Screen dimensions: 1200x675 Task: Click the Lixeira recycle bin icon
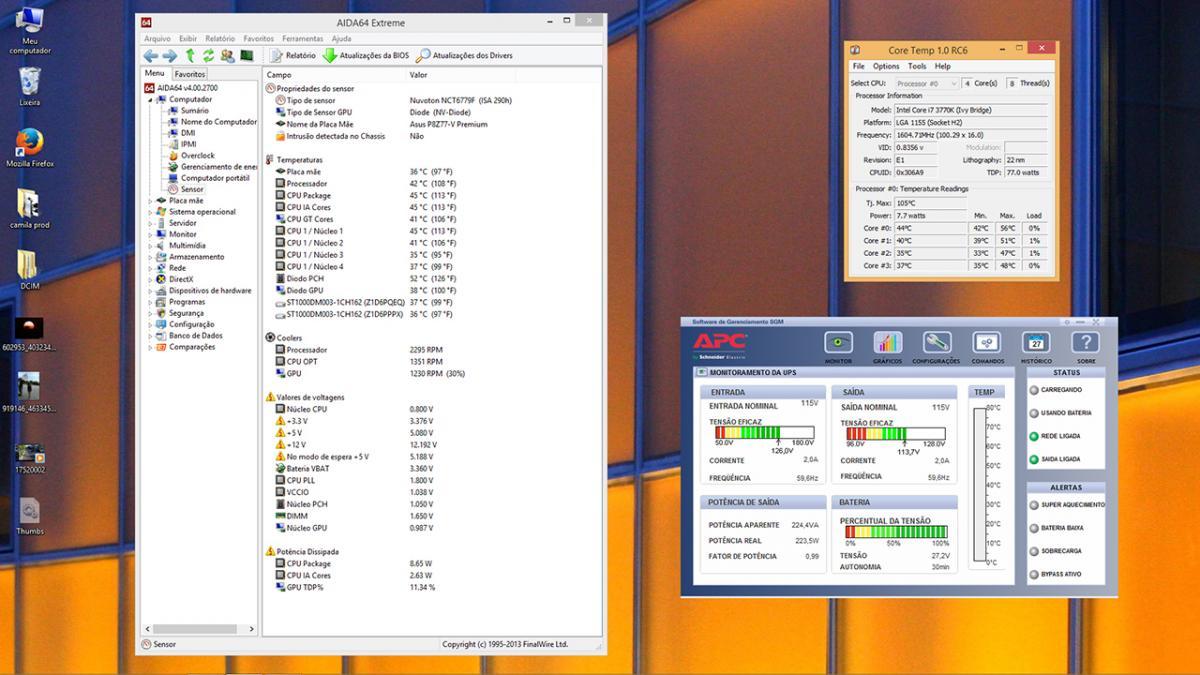point(30,86)
